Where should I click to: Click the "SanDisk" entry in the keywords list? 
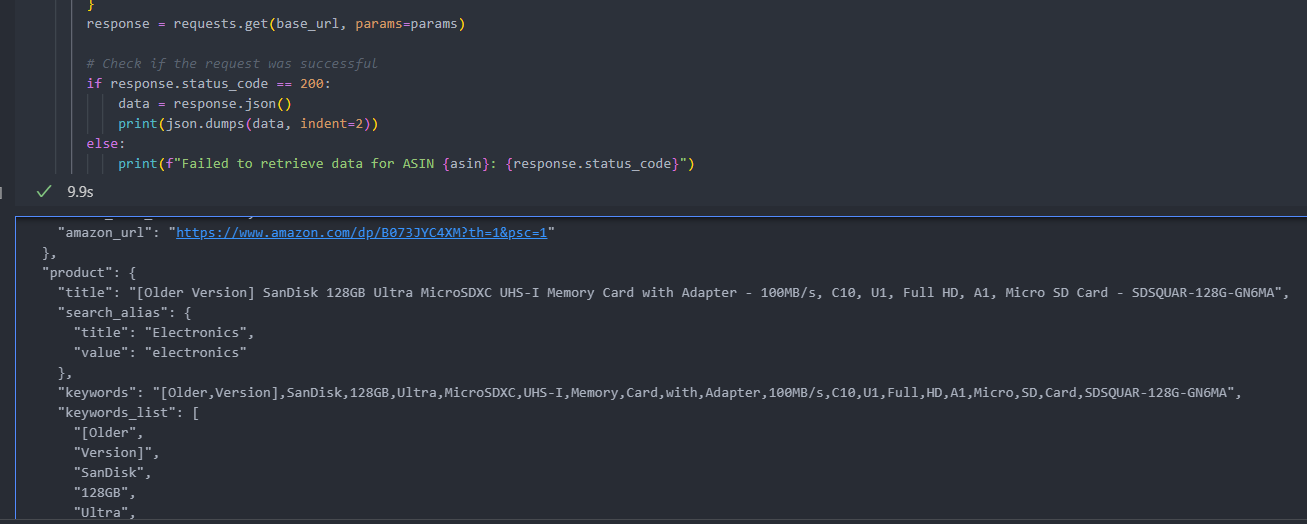coord(111,472)
